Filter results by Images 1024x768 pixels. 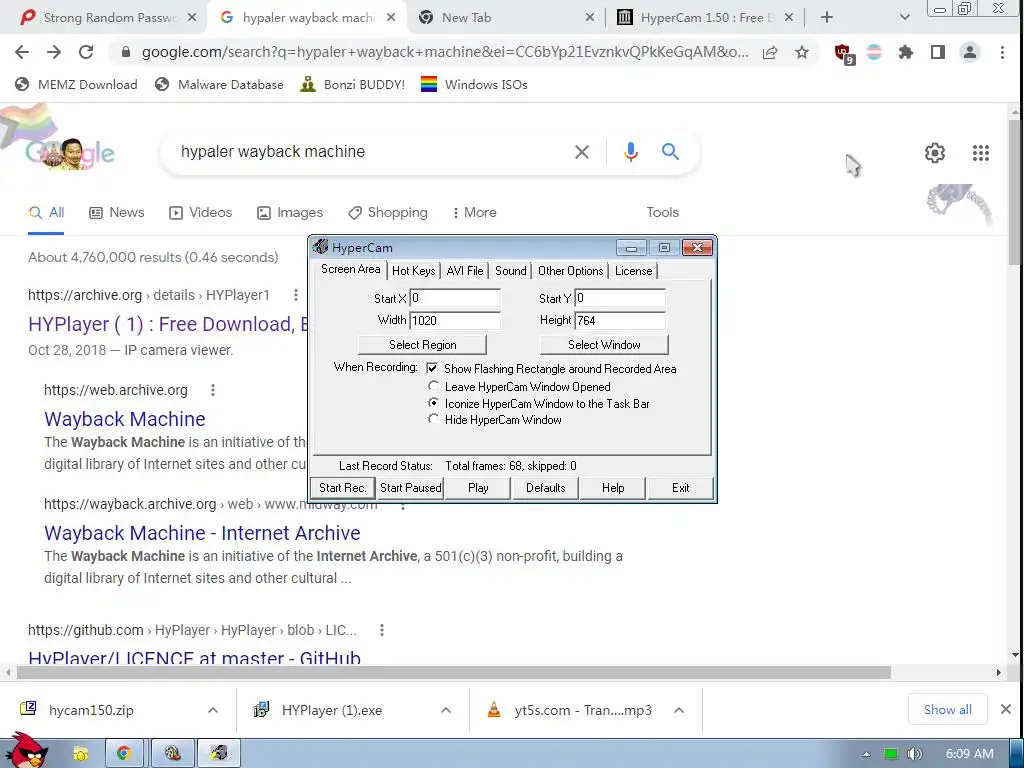[x=290, y=213]
